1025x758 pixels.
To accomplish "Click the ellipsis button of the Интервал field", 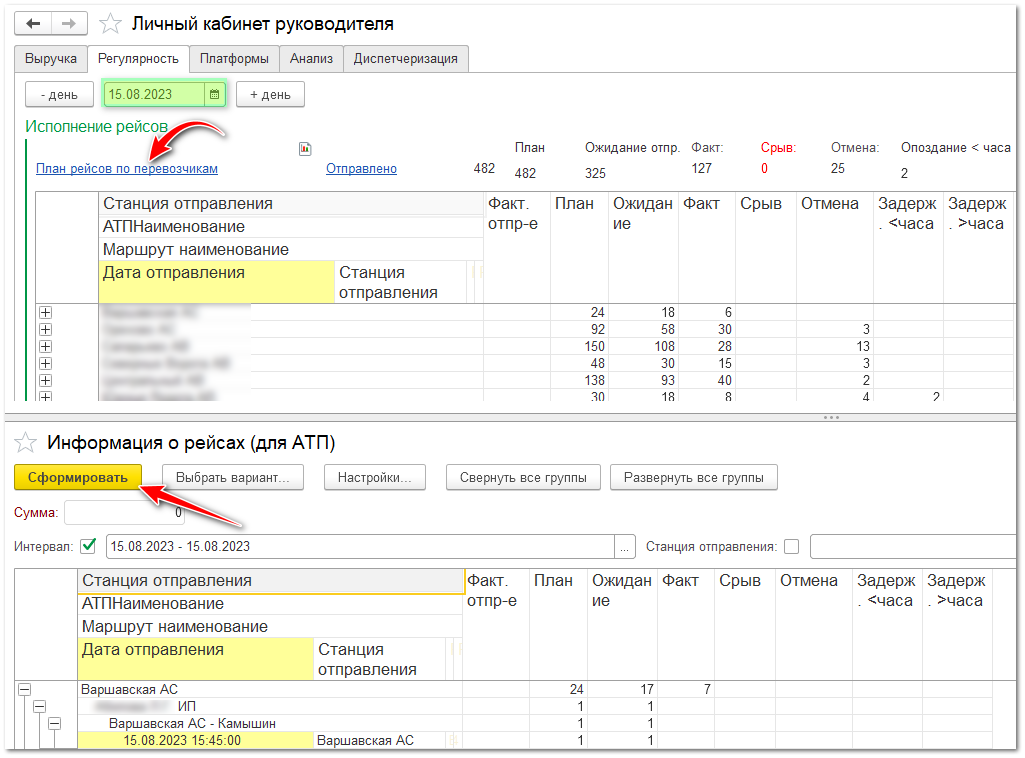I will coord(626,547).
